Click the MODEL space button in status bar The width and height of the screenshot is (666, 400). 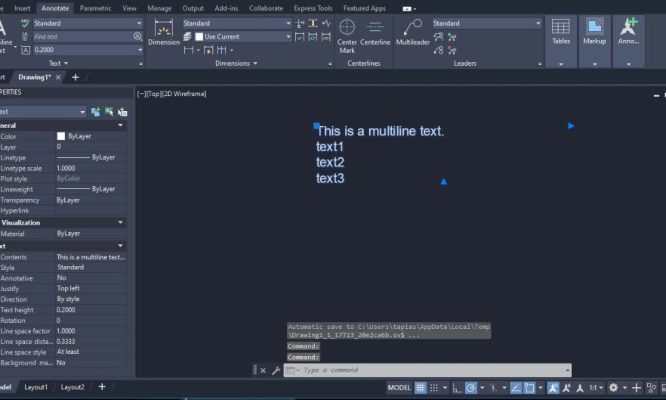point(399,388)
